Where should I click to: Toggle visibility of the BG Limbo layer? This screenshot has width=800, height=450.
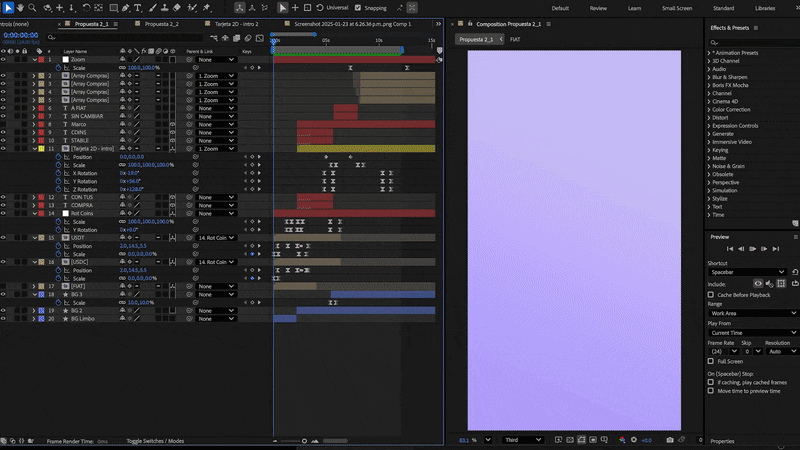3,318
